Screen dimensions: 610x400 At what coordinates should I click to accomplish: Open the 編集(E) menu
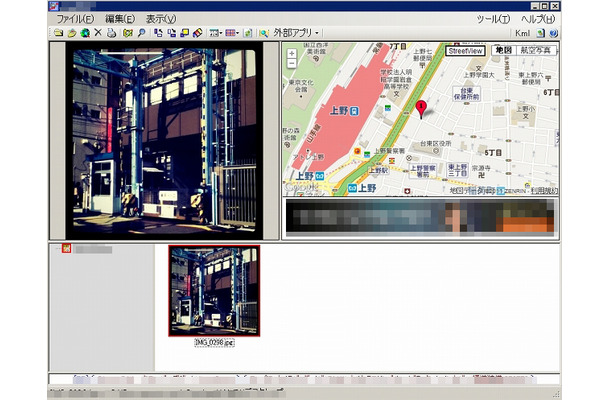(x=120, y=19)
